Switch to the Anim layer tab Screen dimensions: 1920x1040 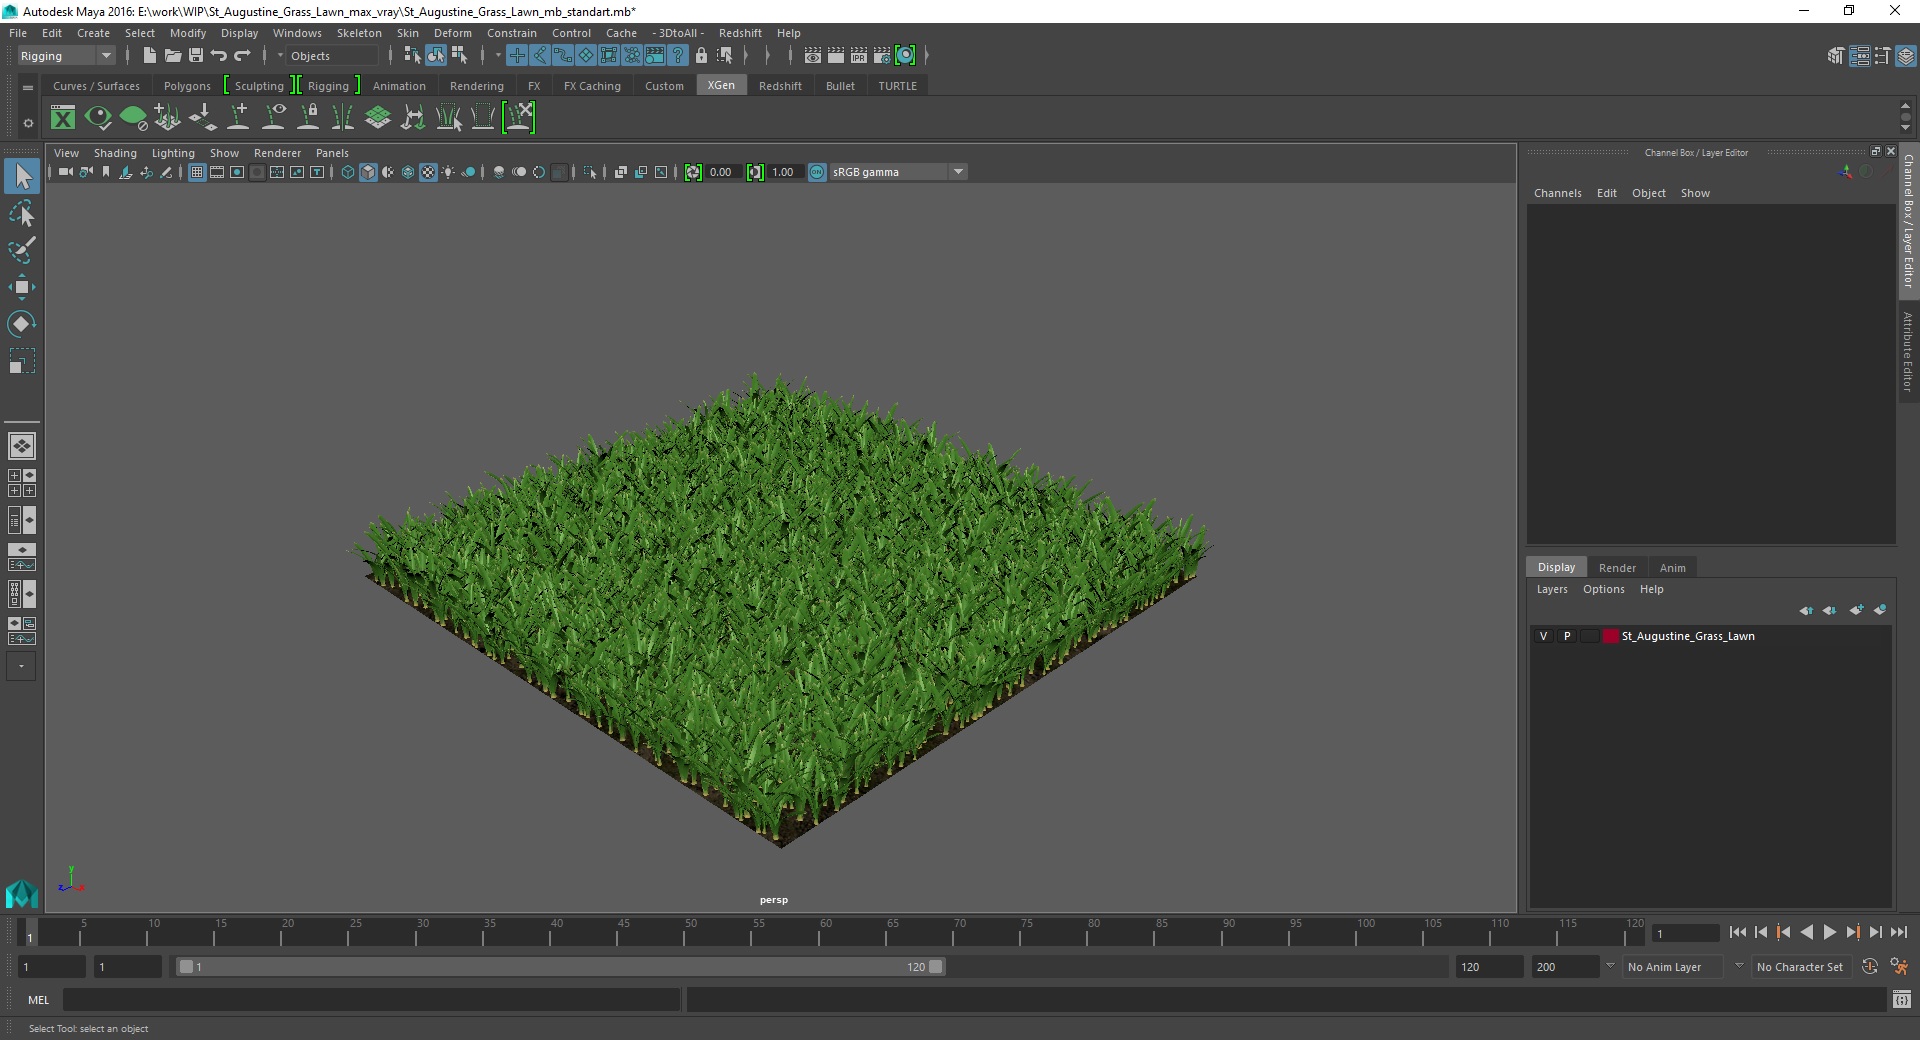coord(1673,568)
